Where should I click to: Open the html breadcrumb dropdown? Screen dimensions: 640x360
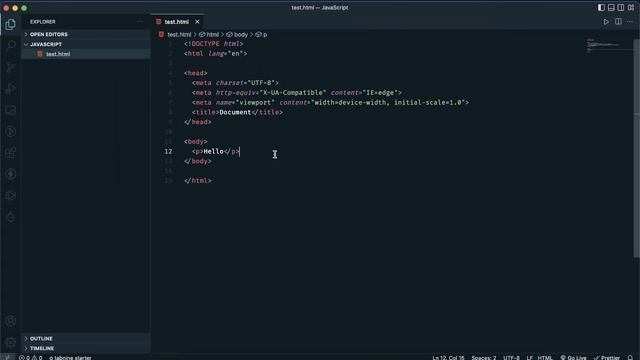pos(209,35)
